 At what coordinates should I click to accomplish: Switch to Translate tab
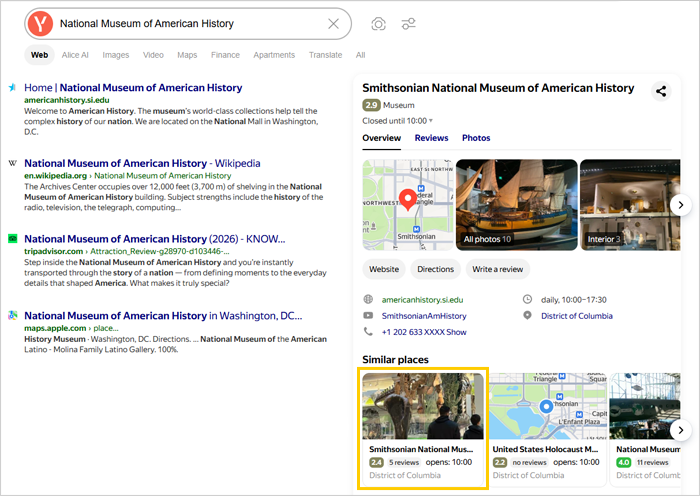coord(325,55)
